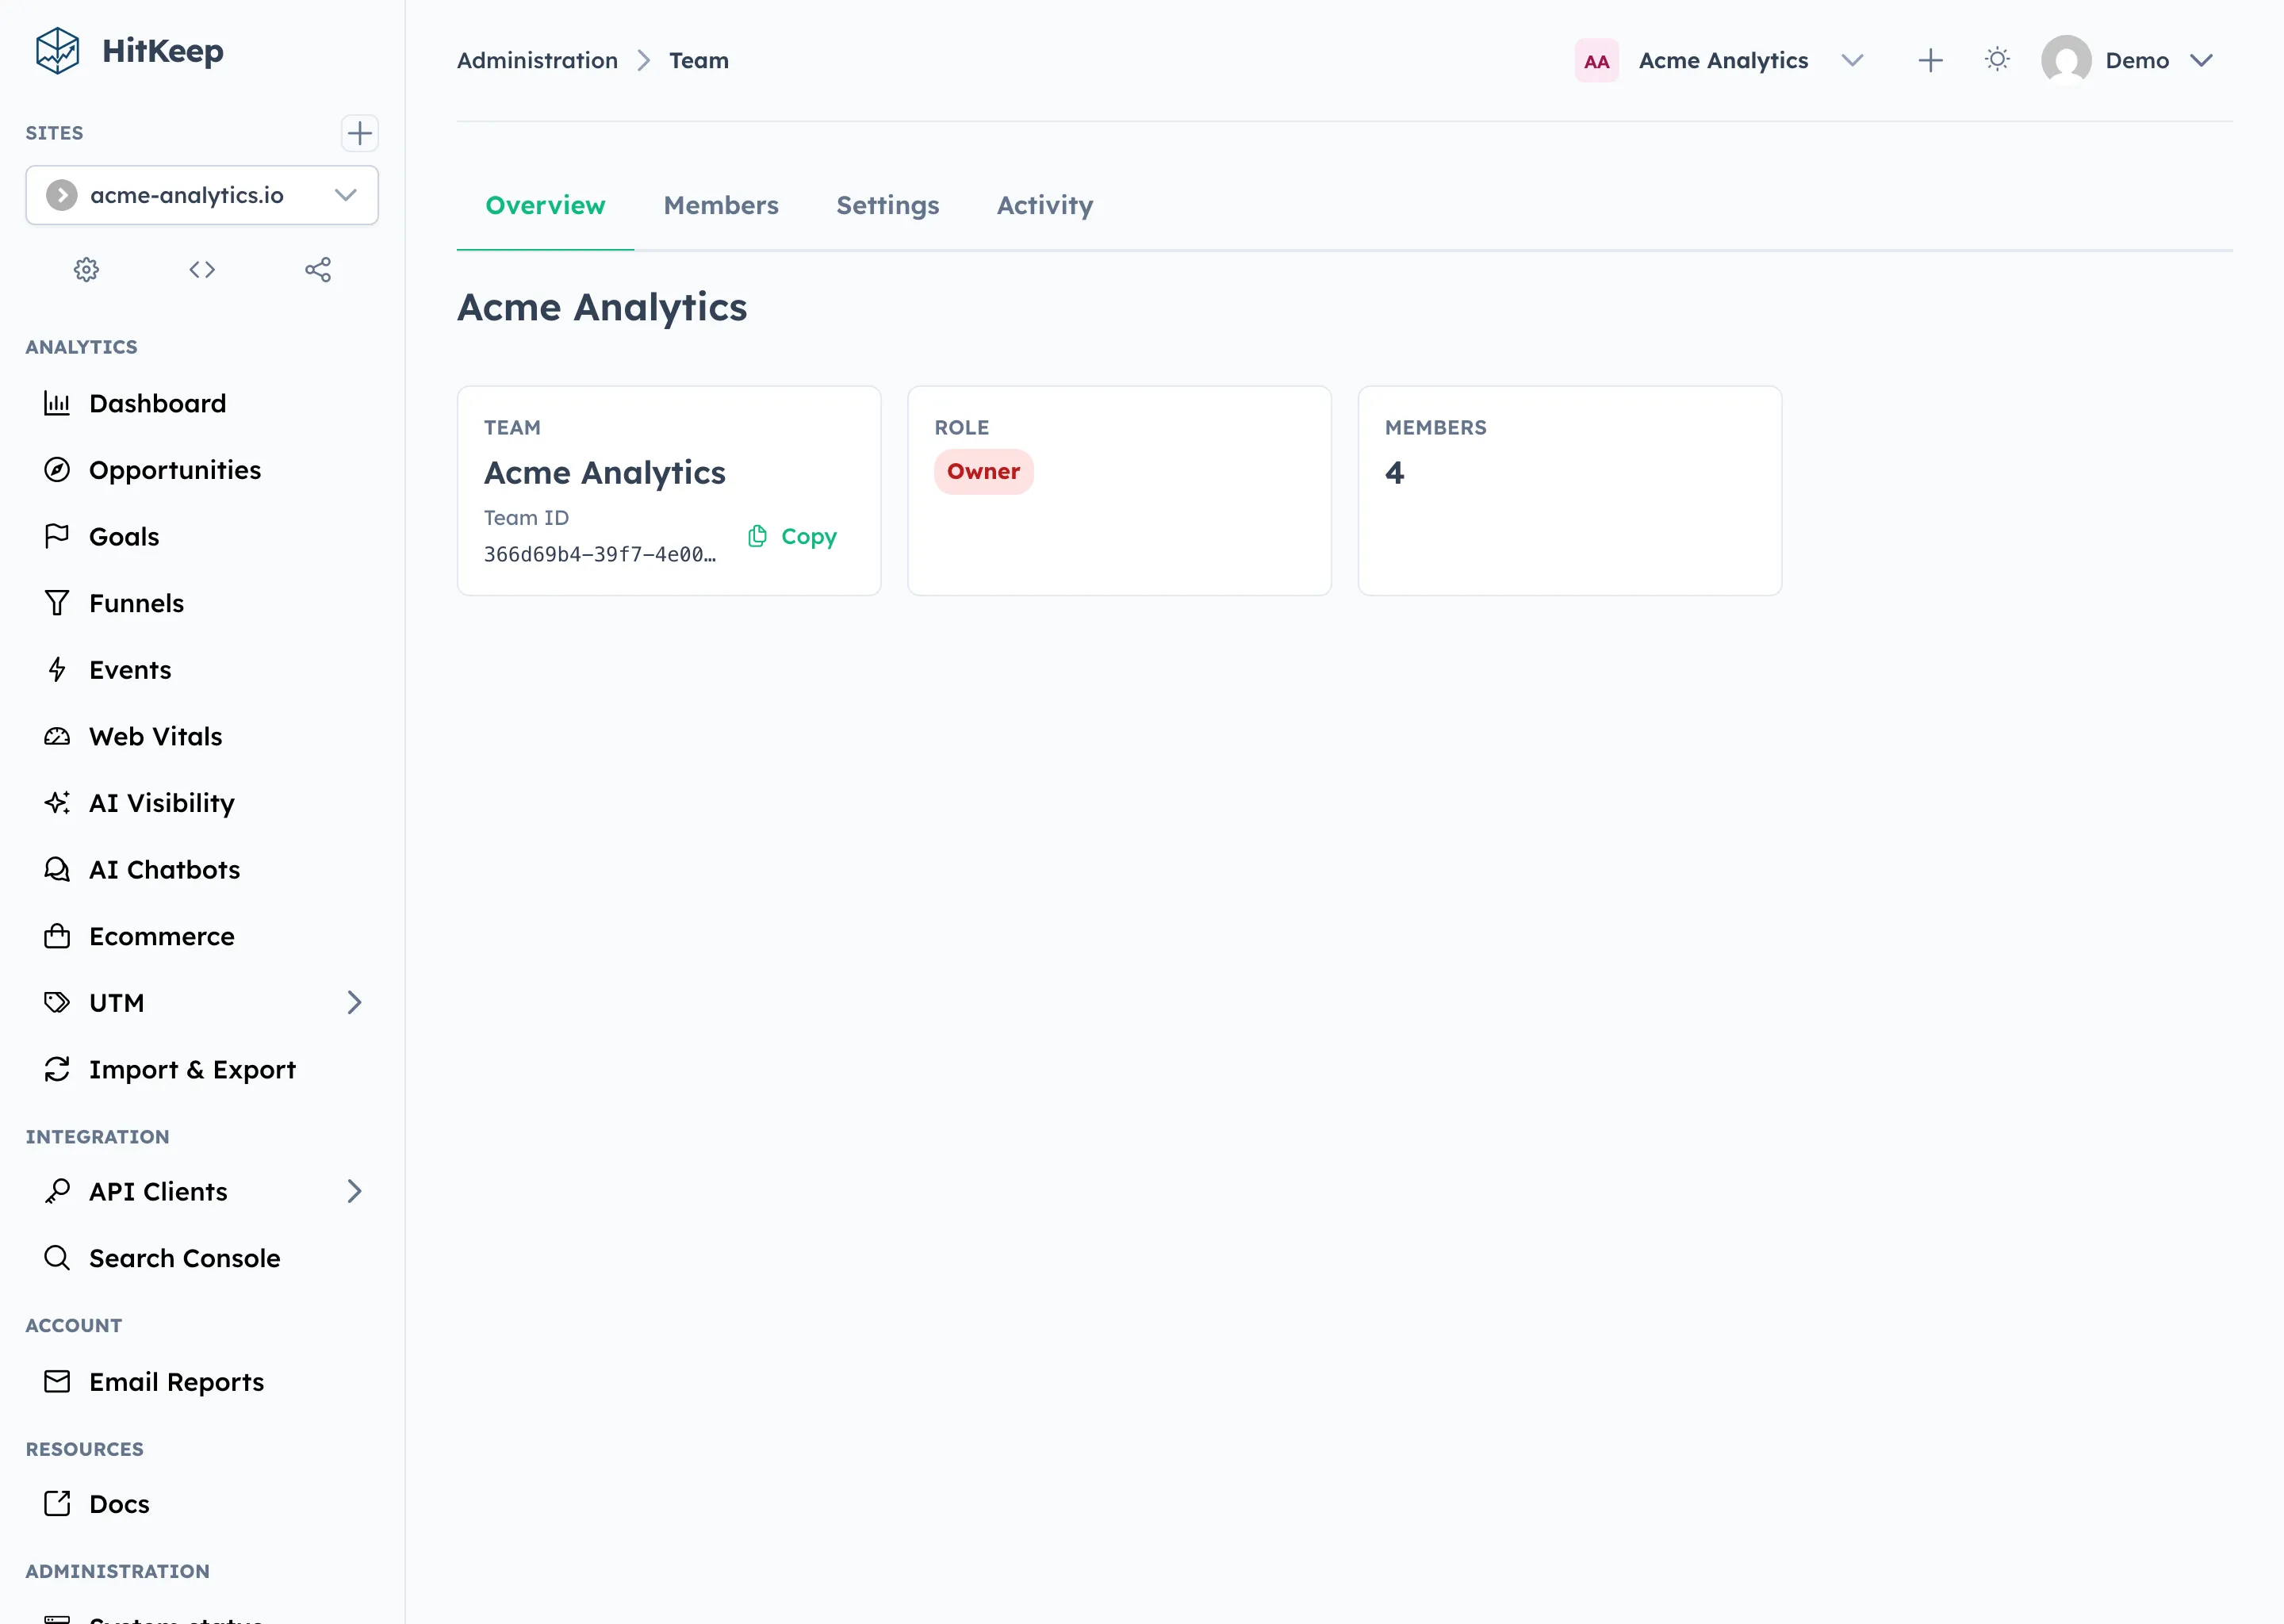Open site settings gear icon
The image size is (2284, 1624).
[x=87, y=270]
